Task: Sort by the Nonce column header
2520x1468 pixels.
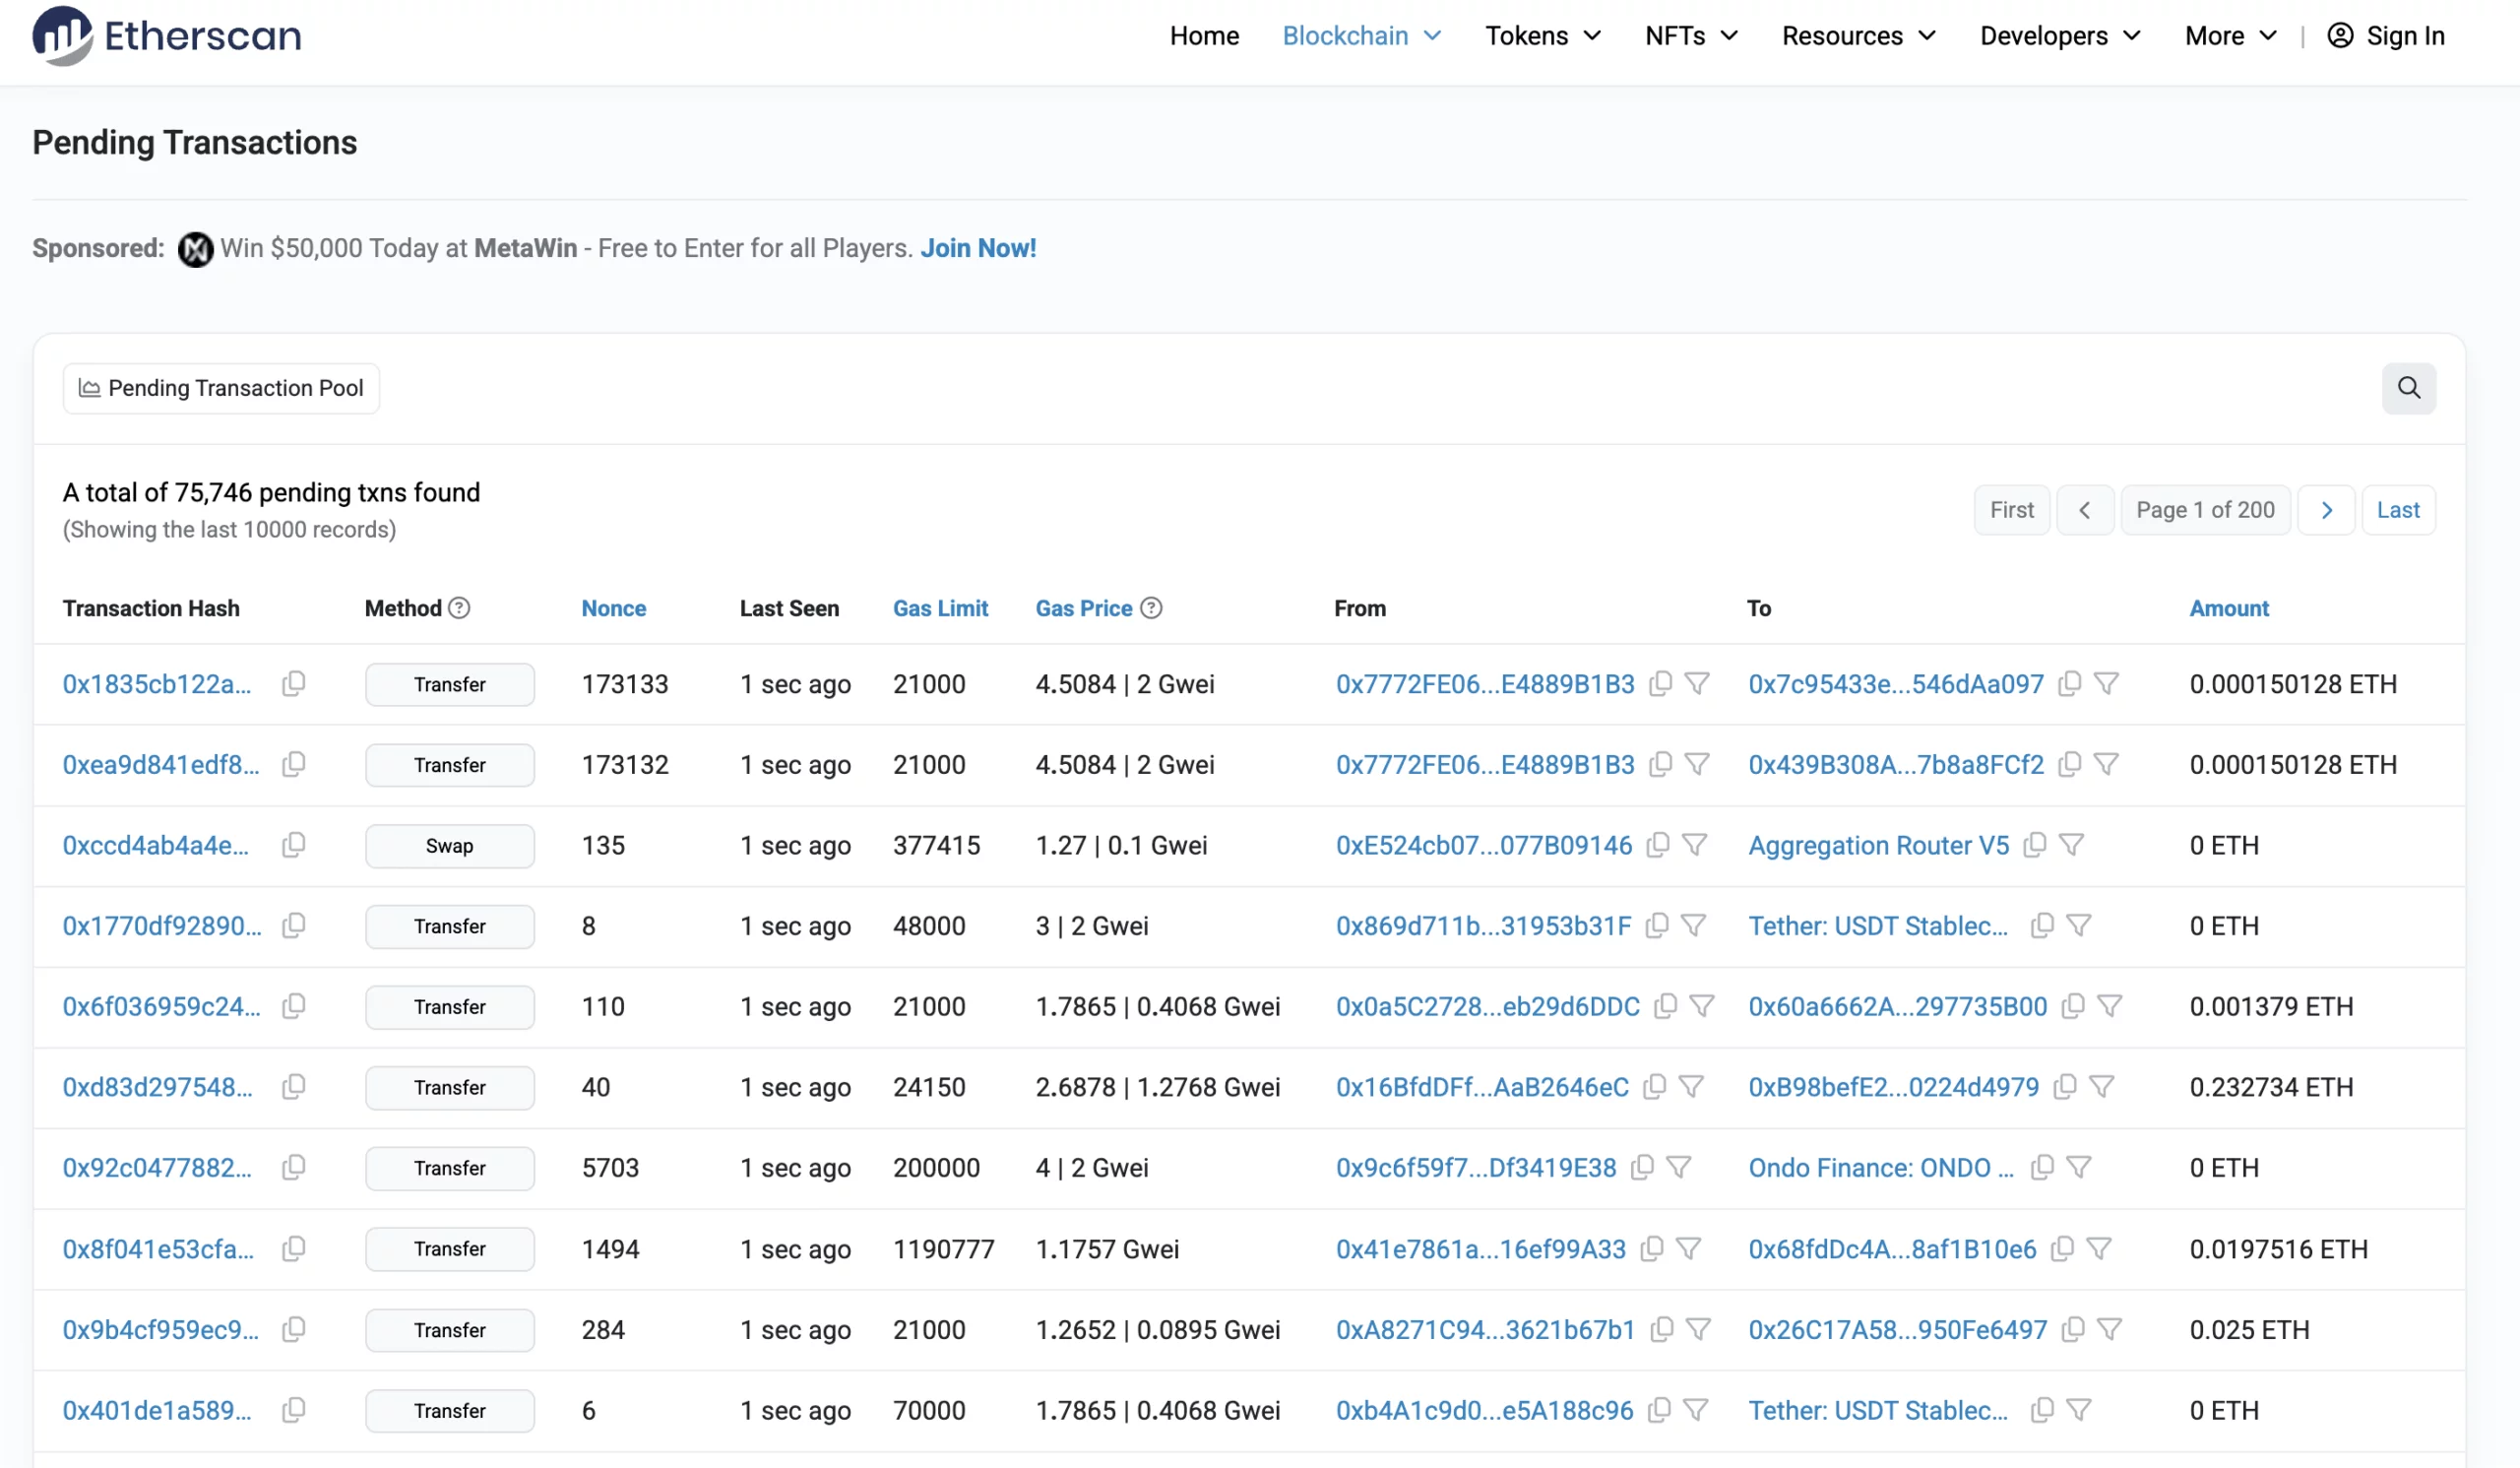Action: [613, 608]
